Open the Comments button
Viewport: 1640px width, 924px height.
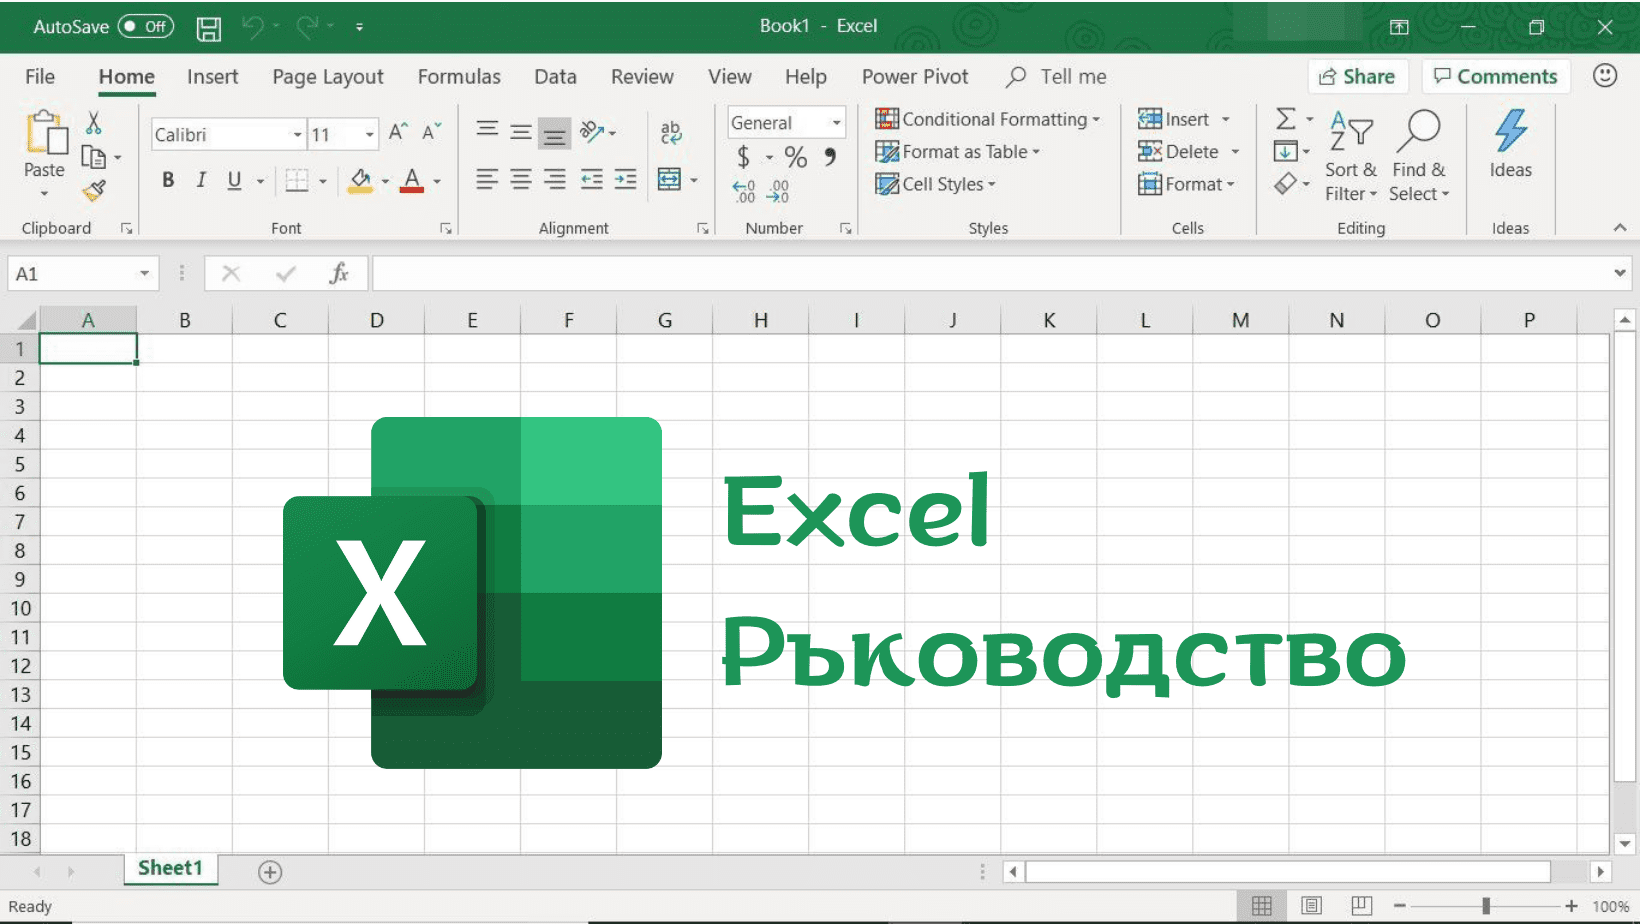click(1496, 77)
